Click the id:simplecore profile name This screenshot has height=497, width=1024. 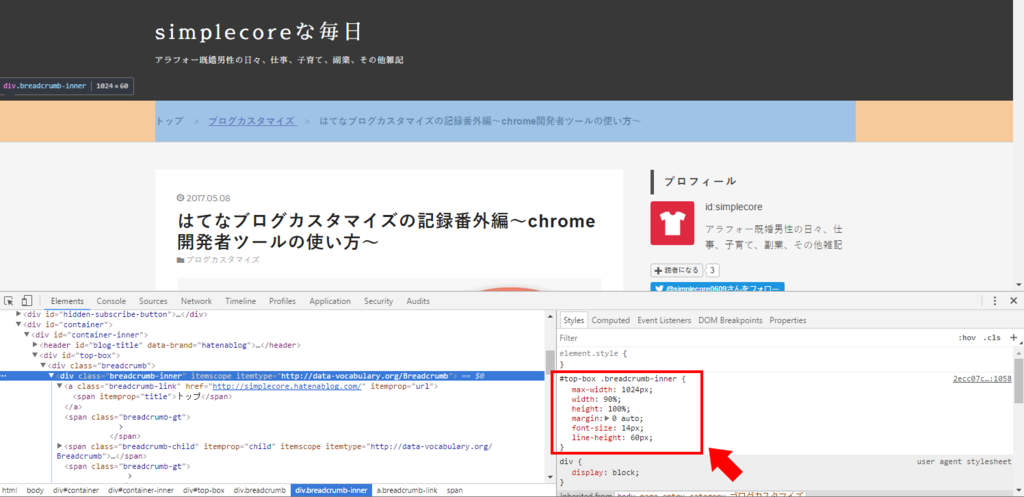pyautogui.click(x=735, y=207)
